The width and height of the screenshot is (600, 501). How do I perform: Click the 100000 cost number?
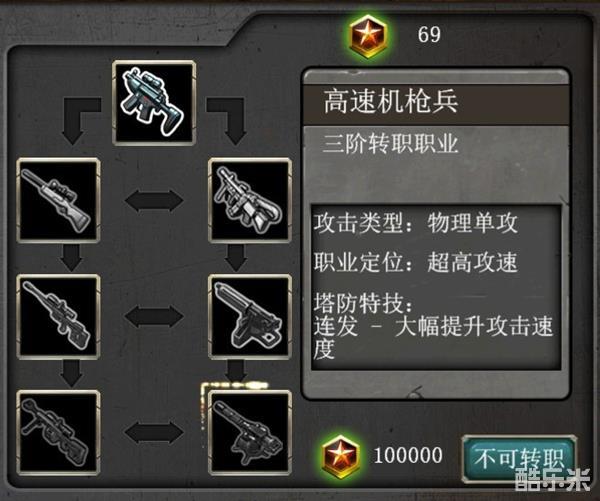pyautogui.click(x=408, y=455)
